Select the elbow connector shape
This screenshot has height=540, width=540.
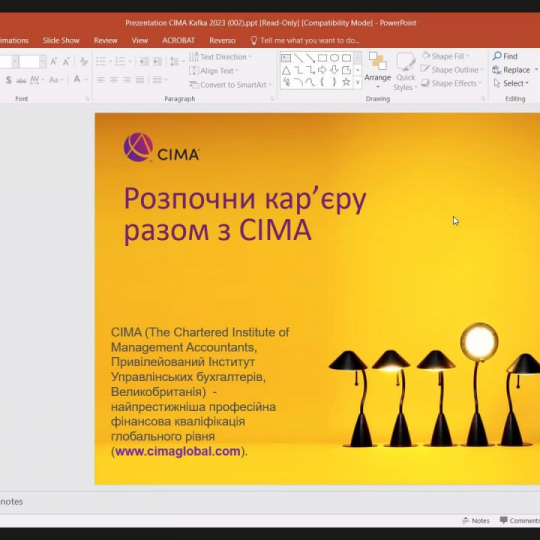tap(298, 71)
